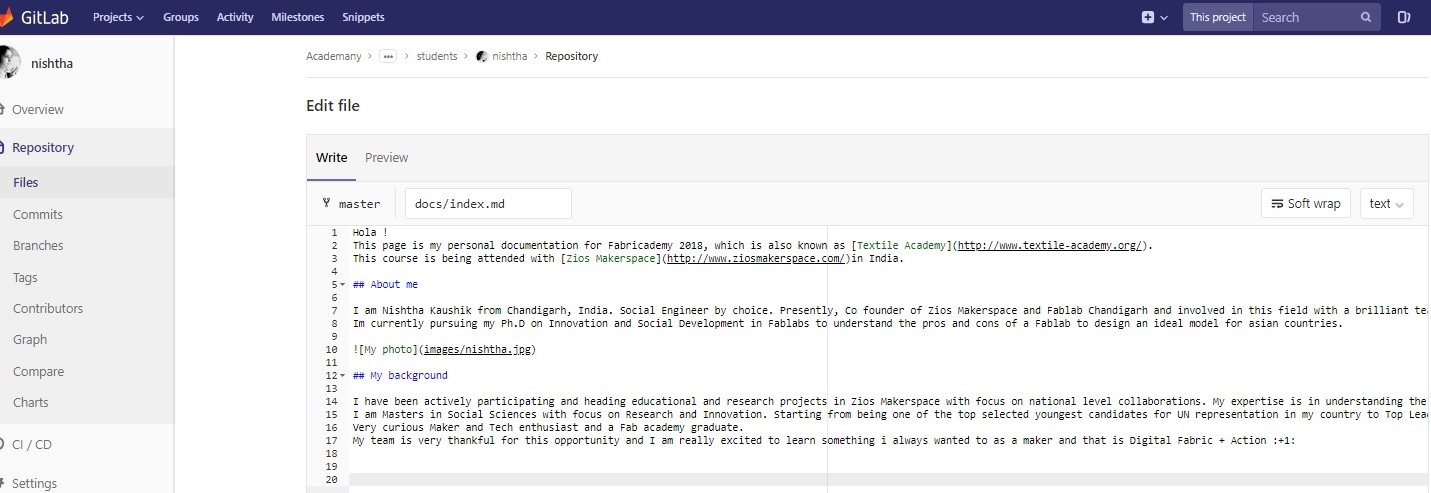Click Repository in the breadcrumb
1431x493 pixels.
571,56
